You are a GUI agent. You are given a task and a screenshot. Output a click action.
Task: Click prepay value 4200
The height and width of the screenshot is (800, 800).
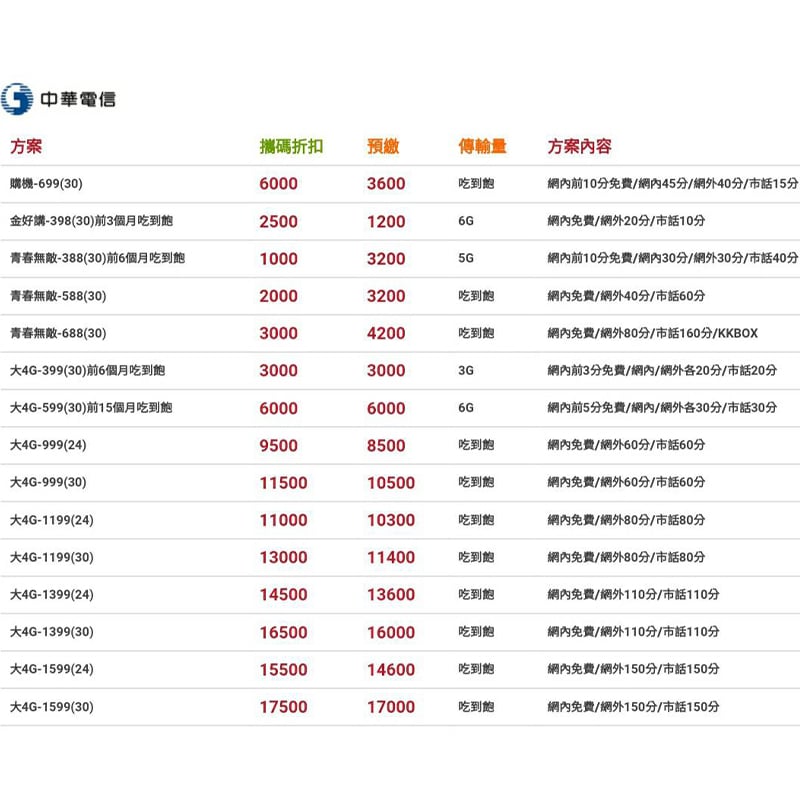tap(386, 333)
